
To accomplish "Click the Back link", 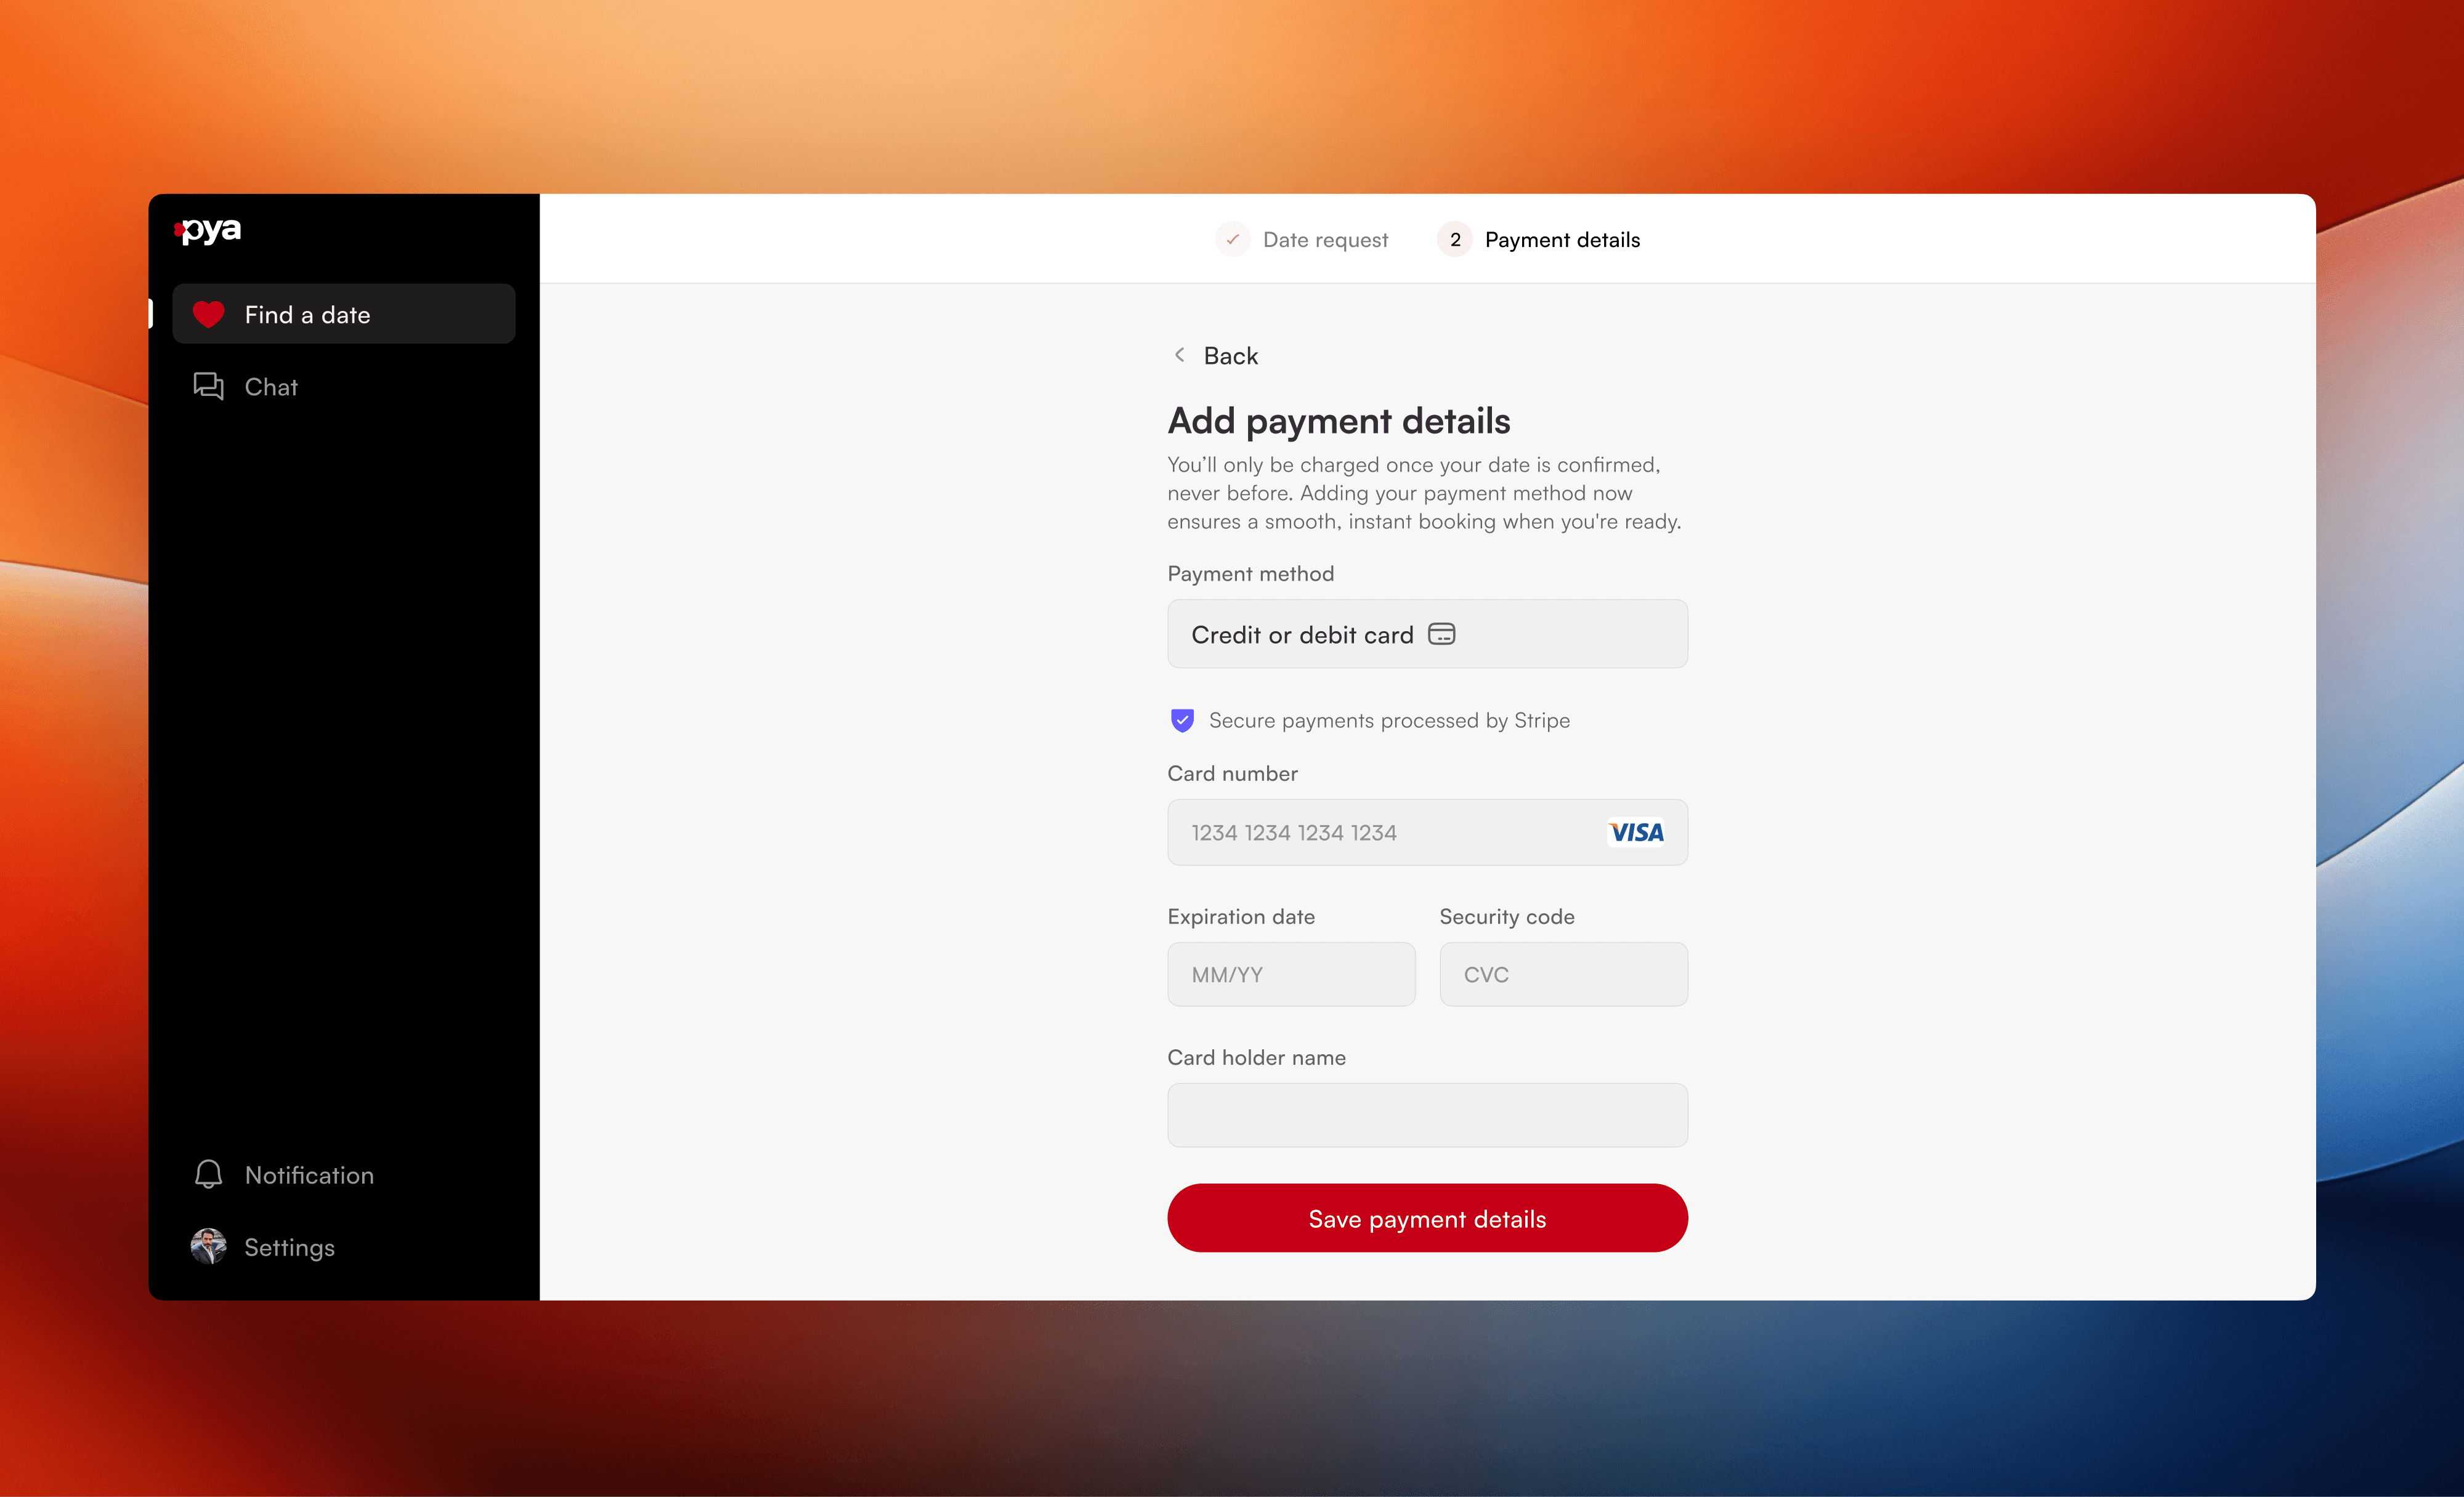I will 1230,356.
